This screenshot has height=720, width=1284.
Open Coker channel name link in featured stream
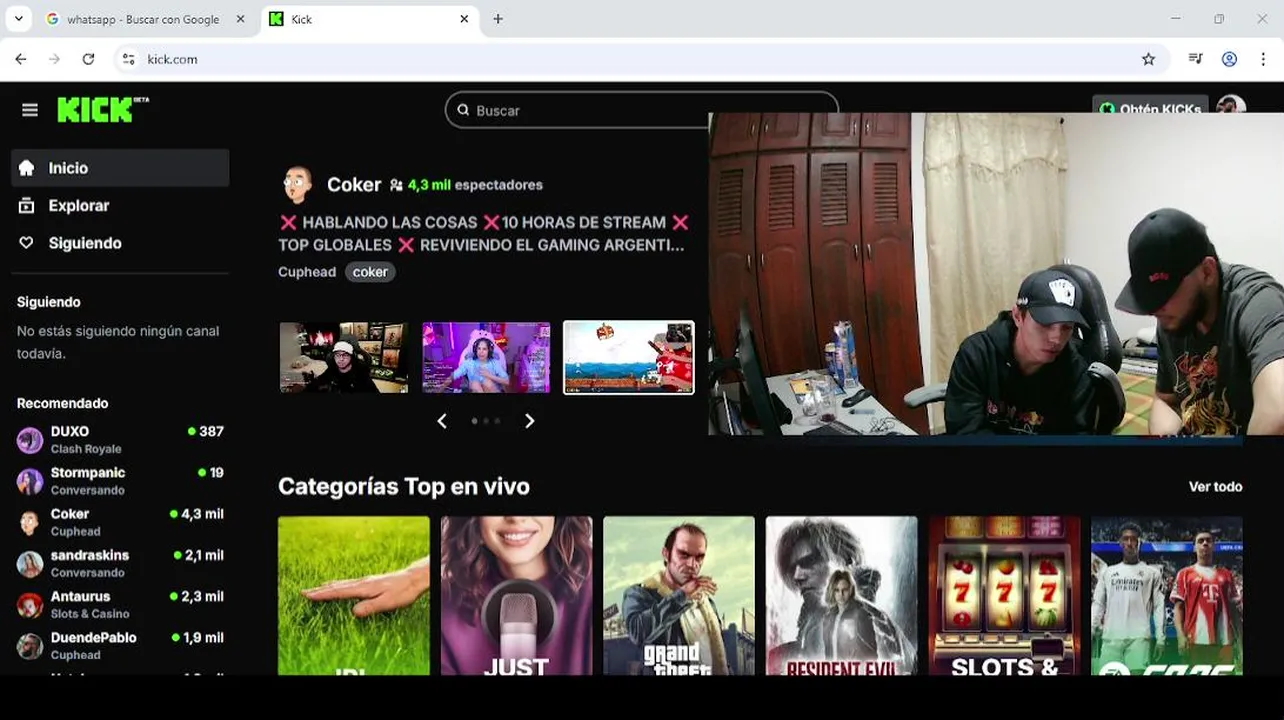coord(354,185)
